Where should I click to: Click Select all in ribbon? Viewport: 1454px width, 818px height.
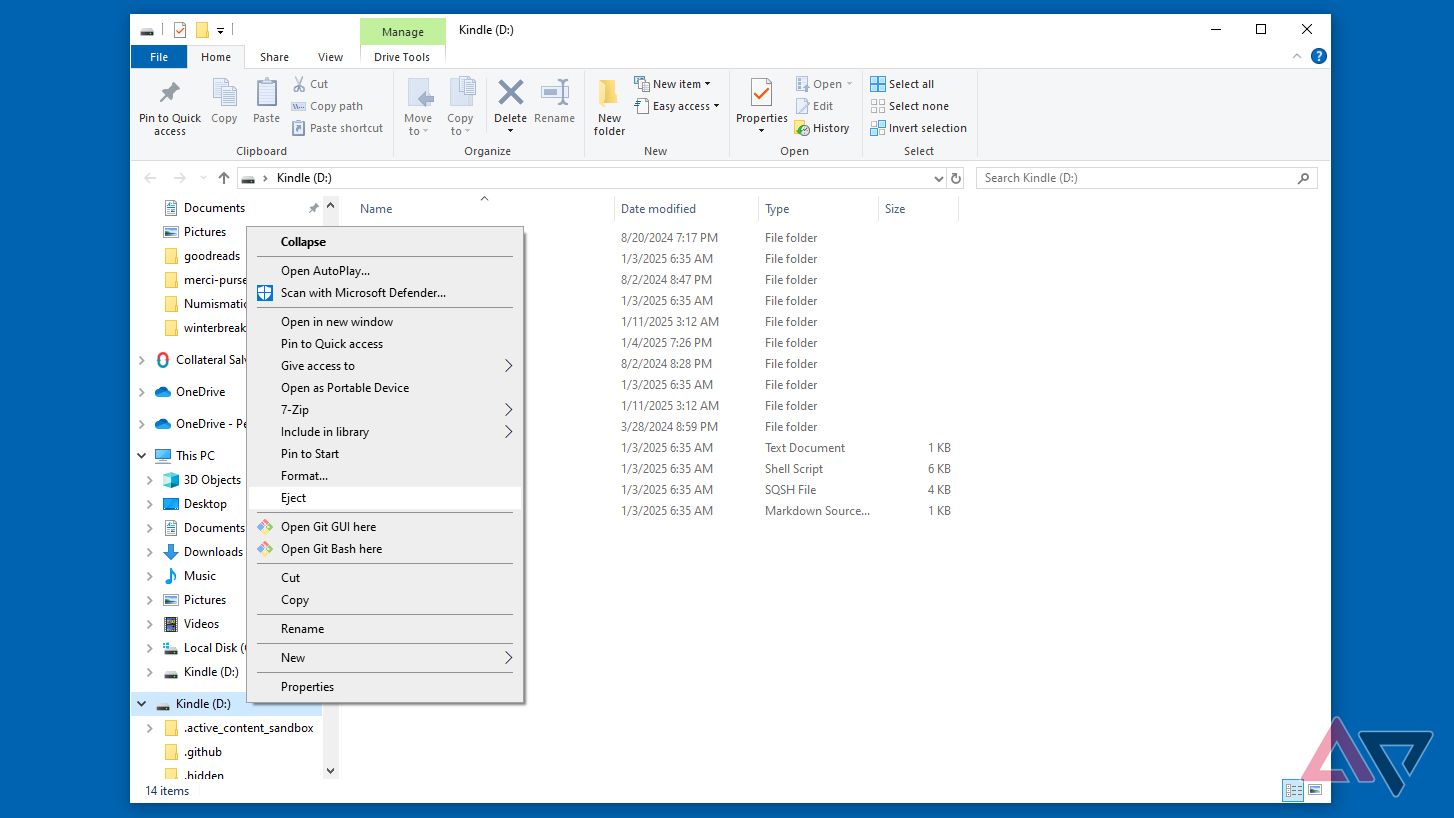[902, 84]
